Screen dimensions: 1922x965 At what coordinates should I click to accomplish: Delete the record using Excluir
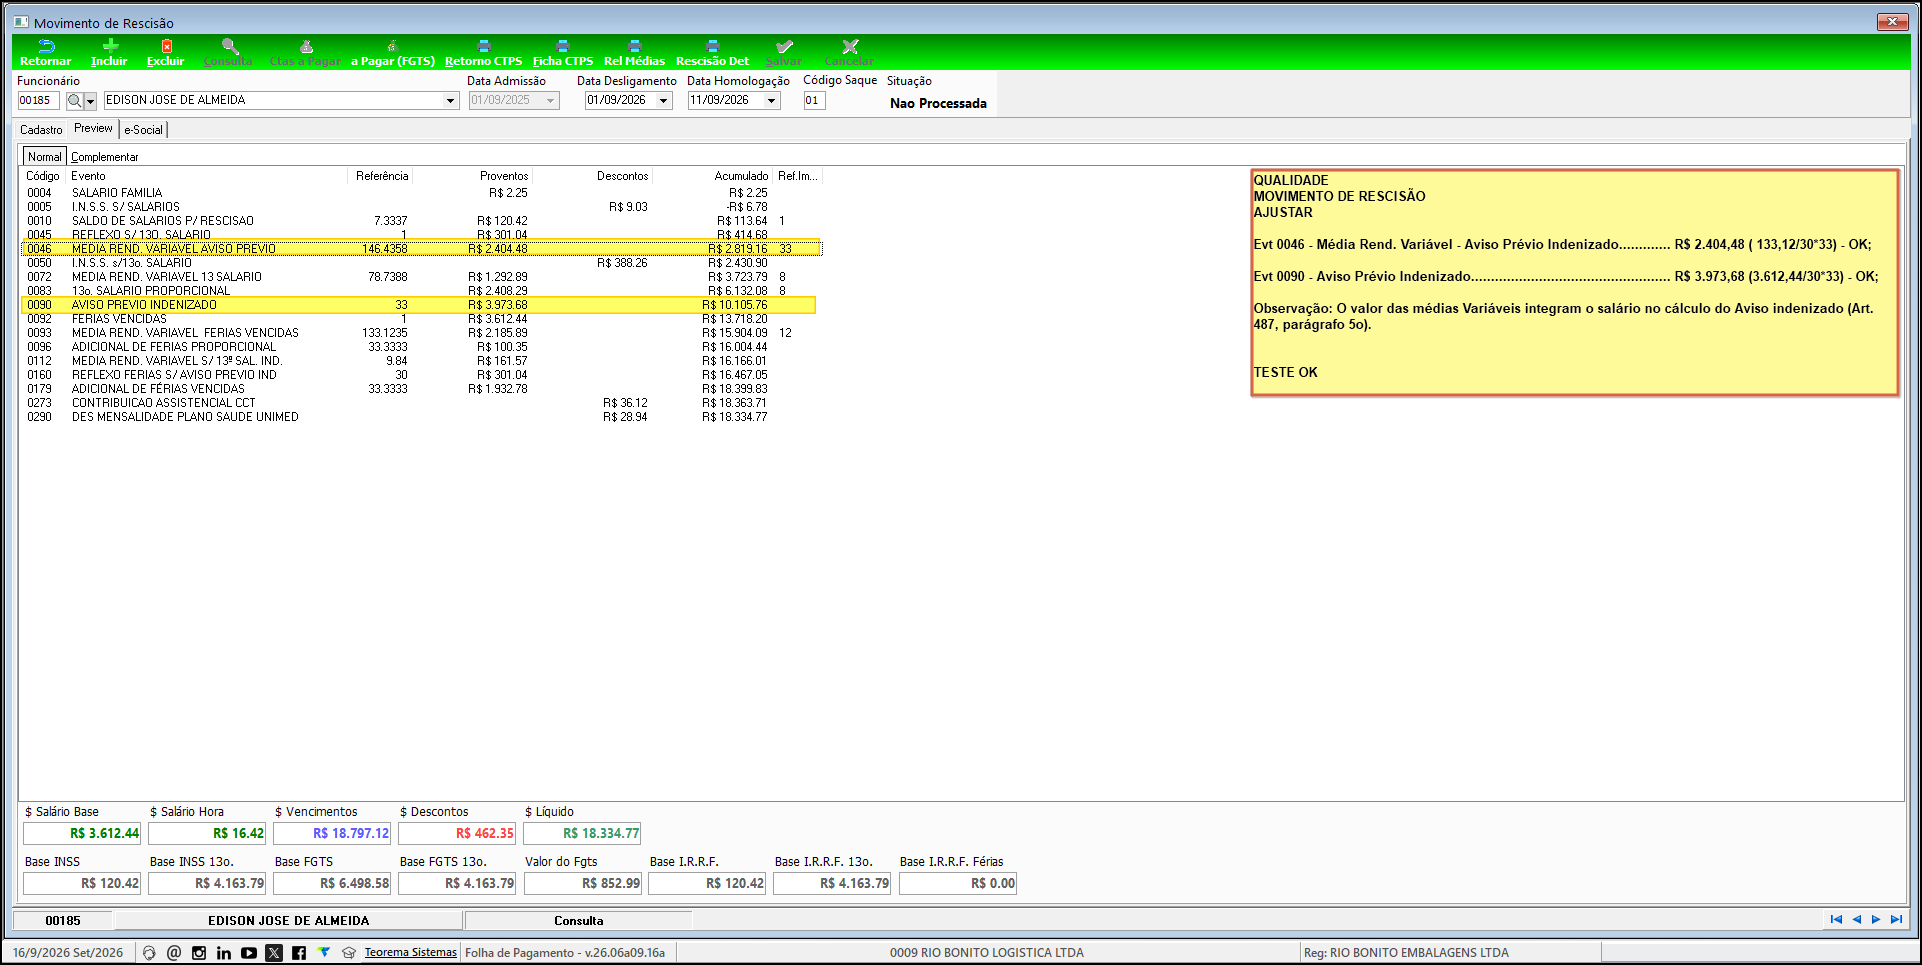tap(166, 53)
